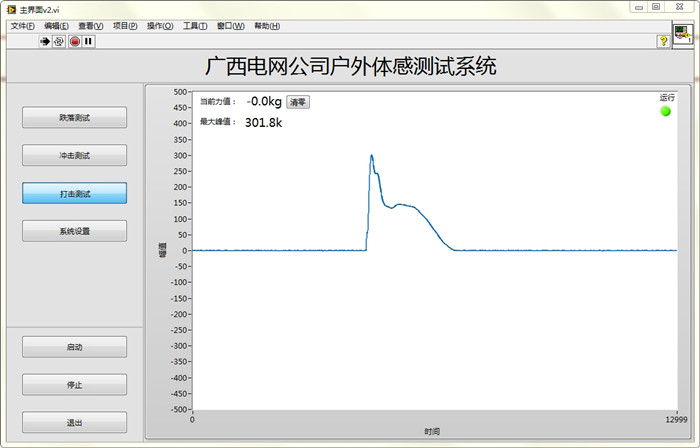The height and width of the screenshot is (448, 700).
Task: Click the 启动 start button
Action: click(x=75, y=347)
